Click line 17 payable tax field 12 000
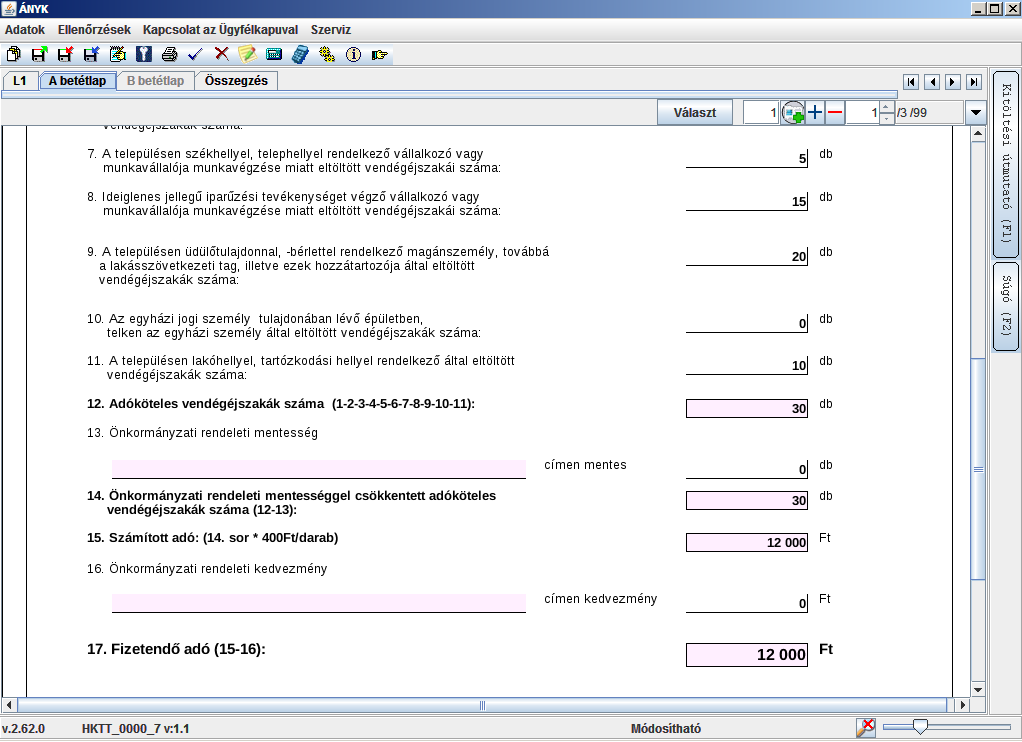The height and width of the screenshot is (742, 1022). pyautogui.click(x=747, y=655)
